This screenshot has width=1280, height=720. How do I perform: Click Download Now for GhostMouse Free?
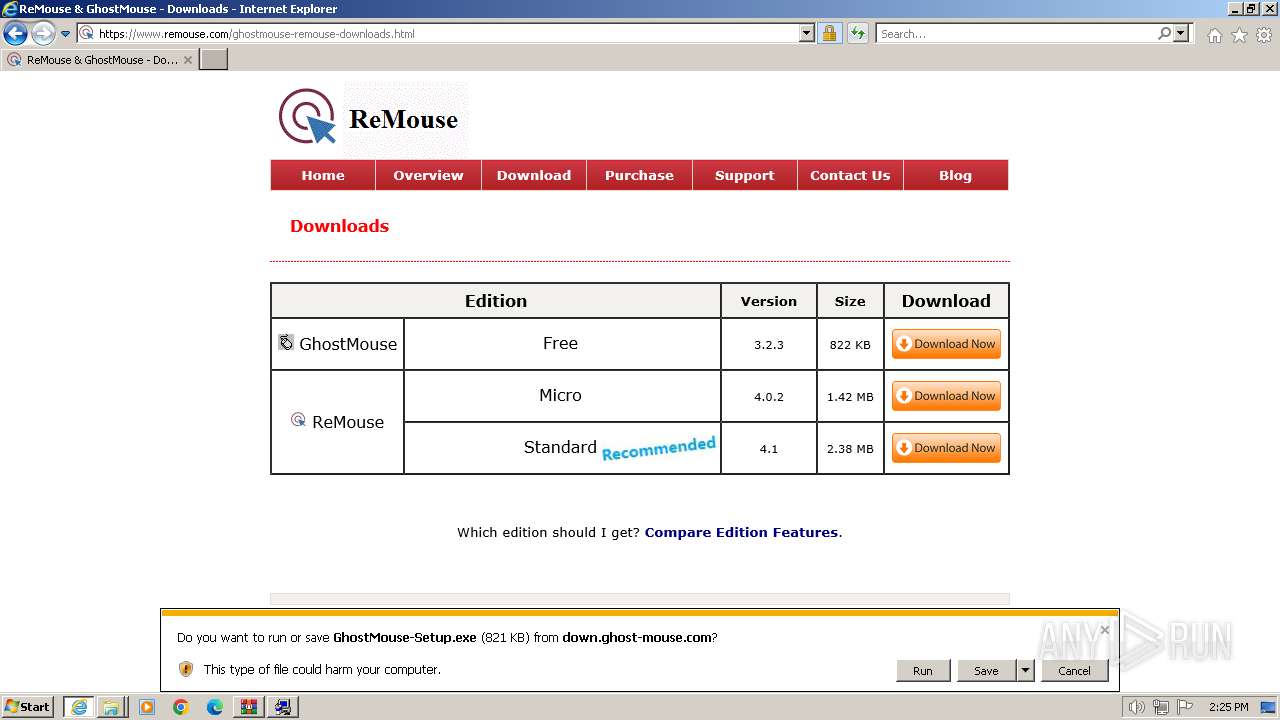[946, 344]
